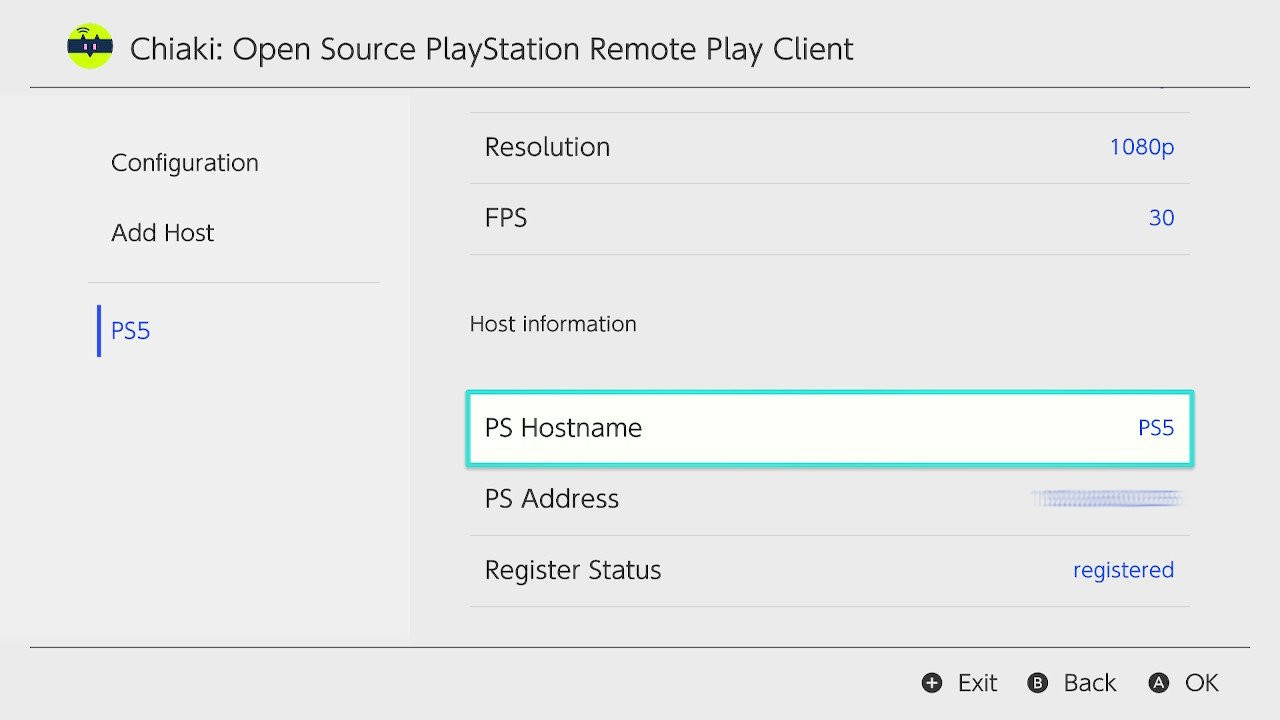Open the FPS setting row
1280x720 pixels.
[x=830, y=219]
